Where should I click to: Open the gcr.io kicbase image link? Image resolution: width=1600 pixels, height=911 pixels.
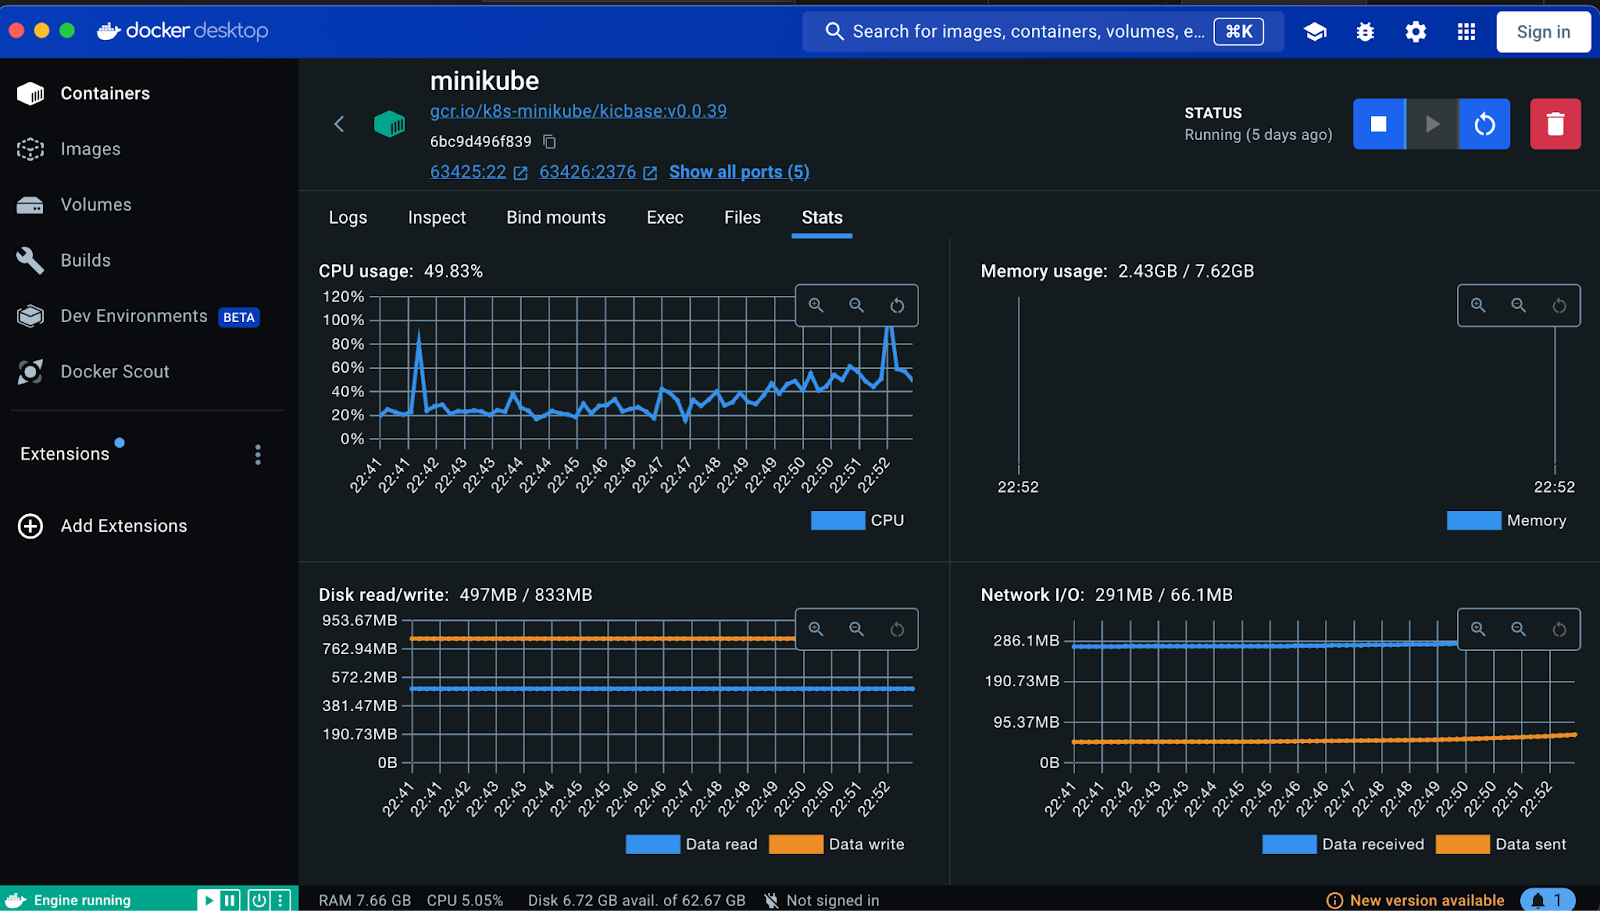(x=578, y=111)
